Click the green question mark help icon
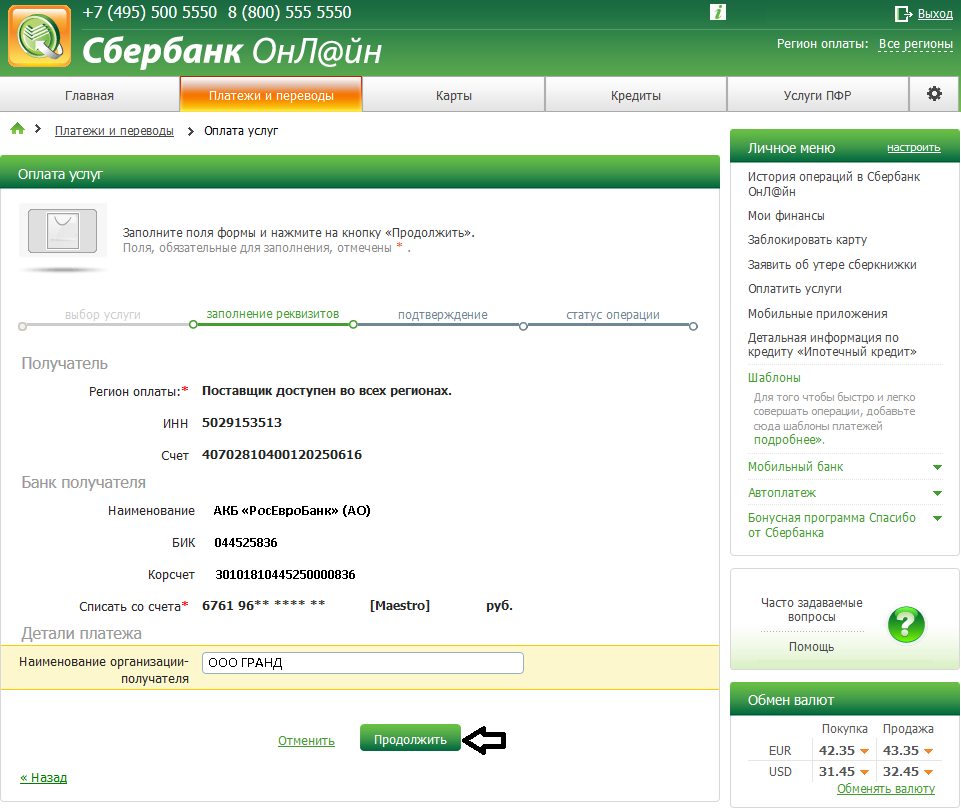The image size is (961, 809). (x=906, y=625)
